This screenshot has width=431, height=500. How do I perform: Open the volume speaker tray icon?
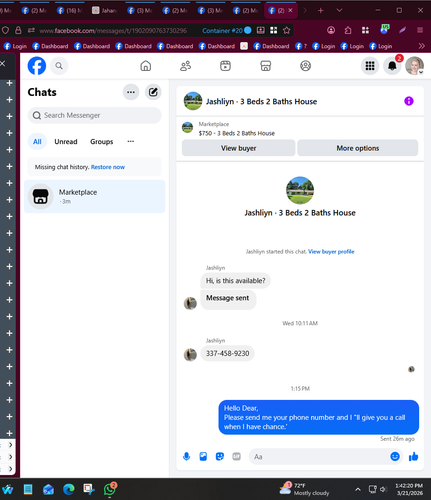pos(383,489)
